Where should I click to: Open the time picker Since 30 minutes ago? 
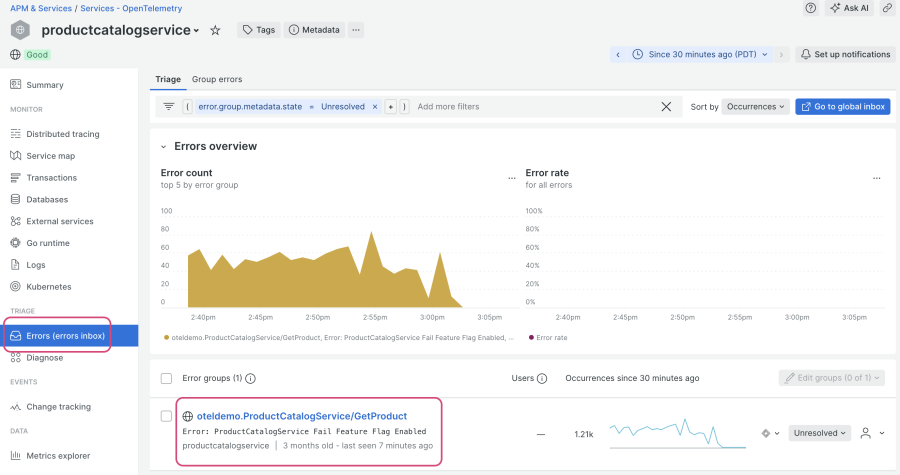click(700, 54)
